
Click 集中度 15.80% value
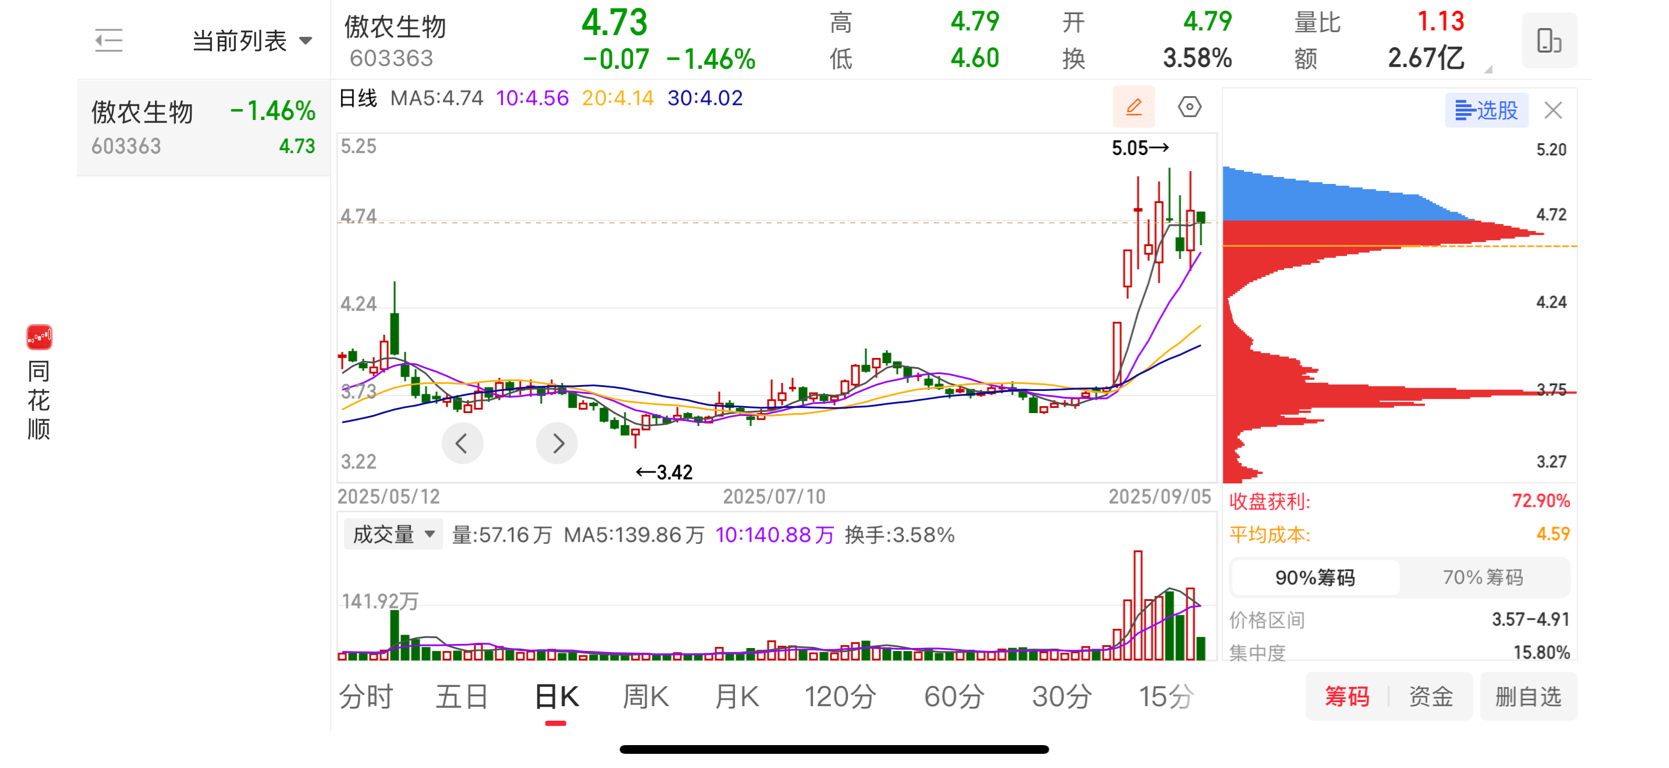click(x=1541, y=652)
